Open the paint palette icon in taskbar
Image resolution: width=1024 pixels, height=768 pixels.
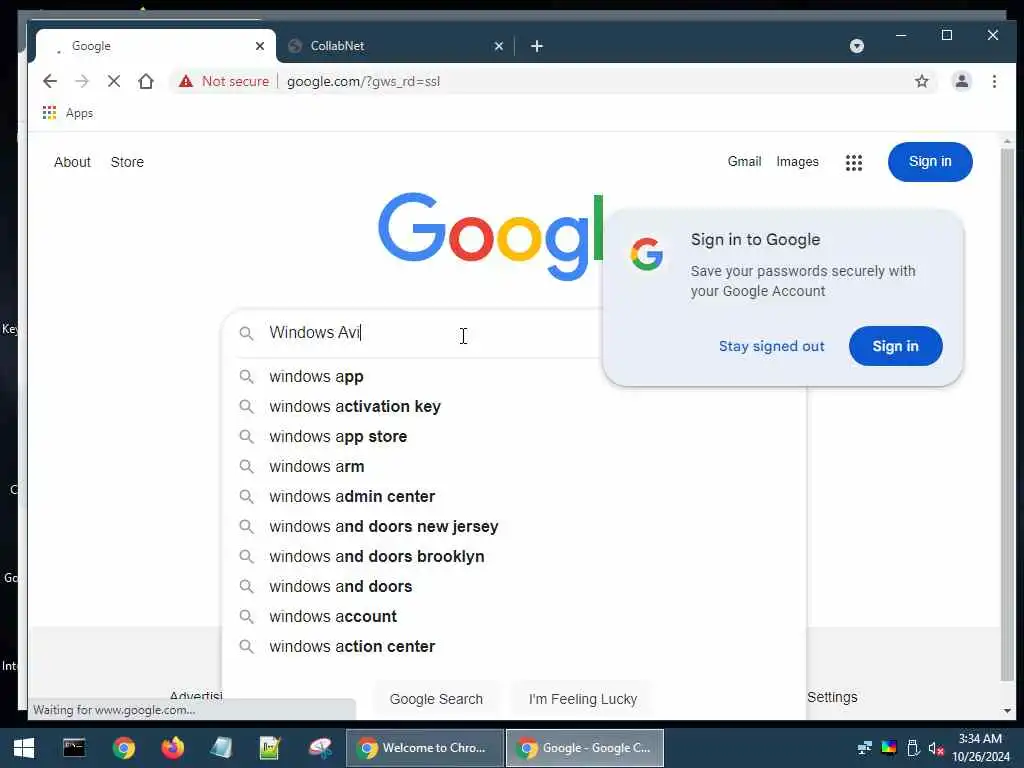tap(320, 748)
